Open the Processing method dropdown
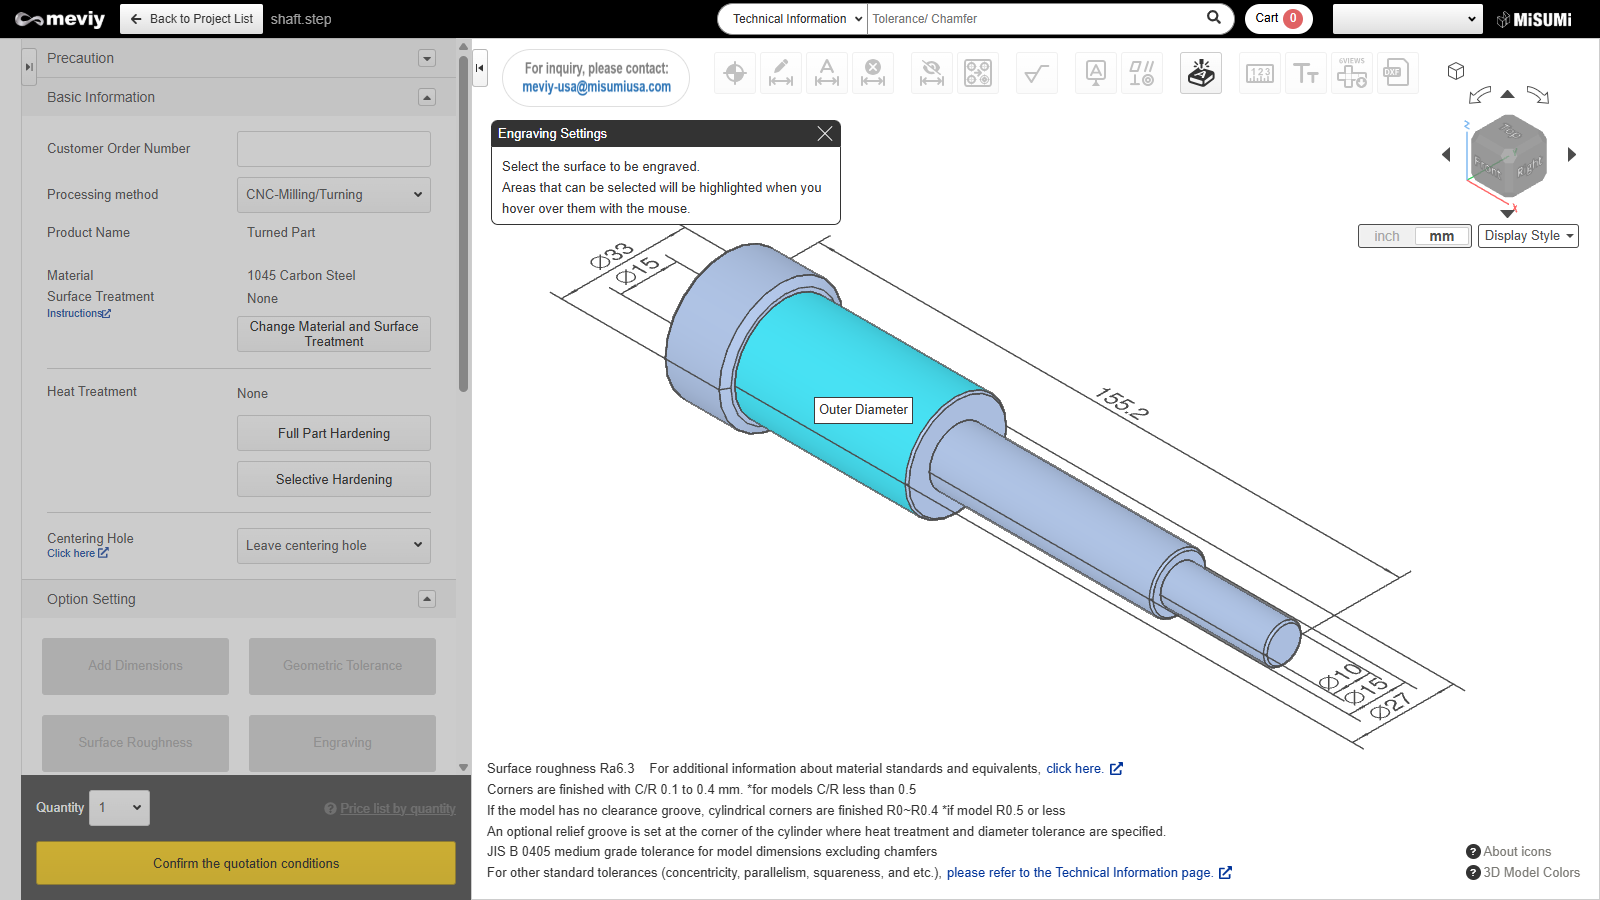Image resolution: width=1600 pixels, height=900 pixels. point(333,195)
